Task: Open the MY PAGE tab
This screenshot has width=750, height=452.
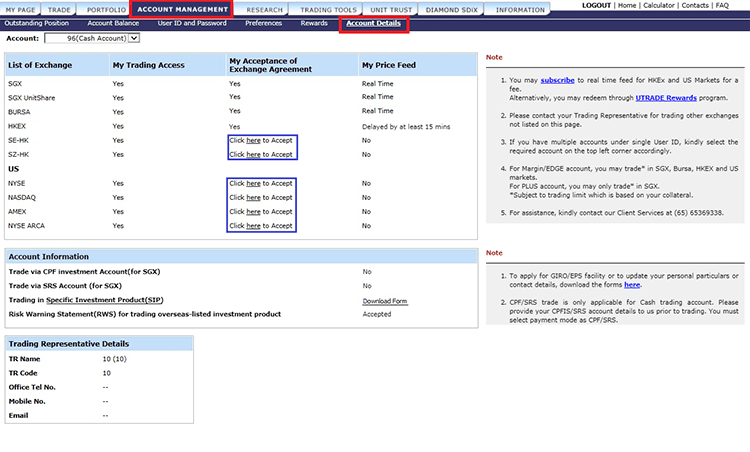Action: coord(21,10)
